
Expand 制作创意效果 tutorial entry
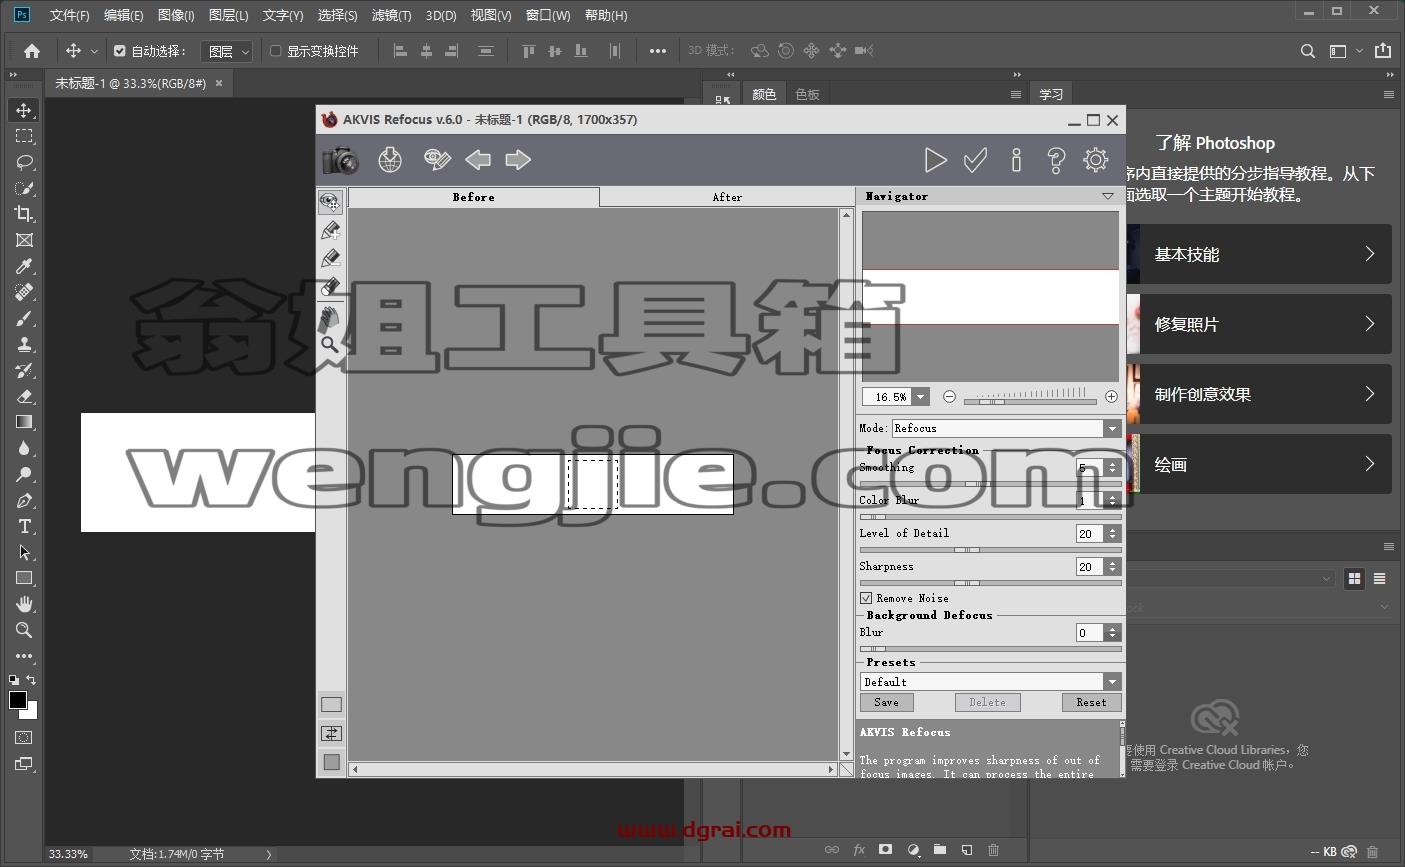(x=1258, y=394)
